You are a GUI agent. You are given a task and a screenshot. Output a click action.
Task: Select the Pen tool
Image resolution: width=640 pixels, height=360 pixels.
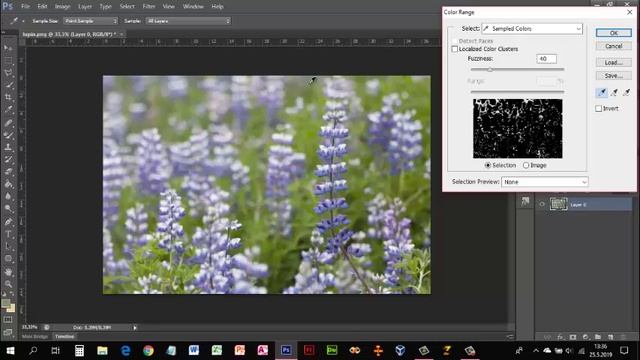click(x=8, y=222)
